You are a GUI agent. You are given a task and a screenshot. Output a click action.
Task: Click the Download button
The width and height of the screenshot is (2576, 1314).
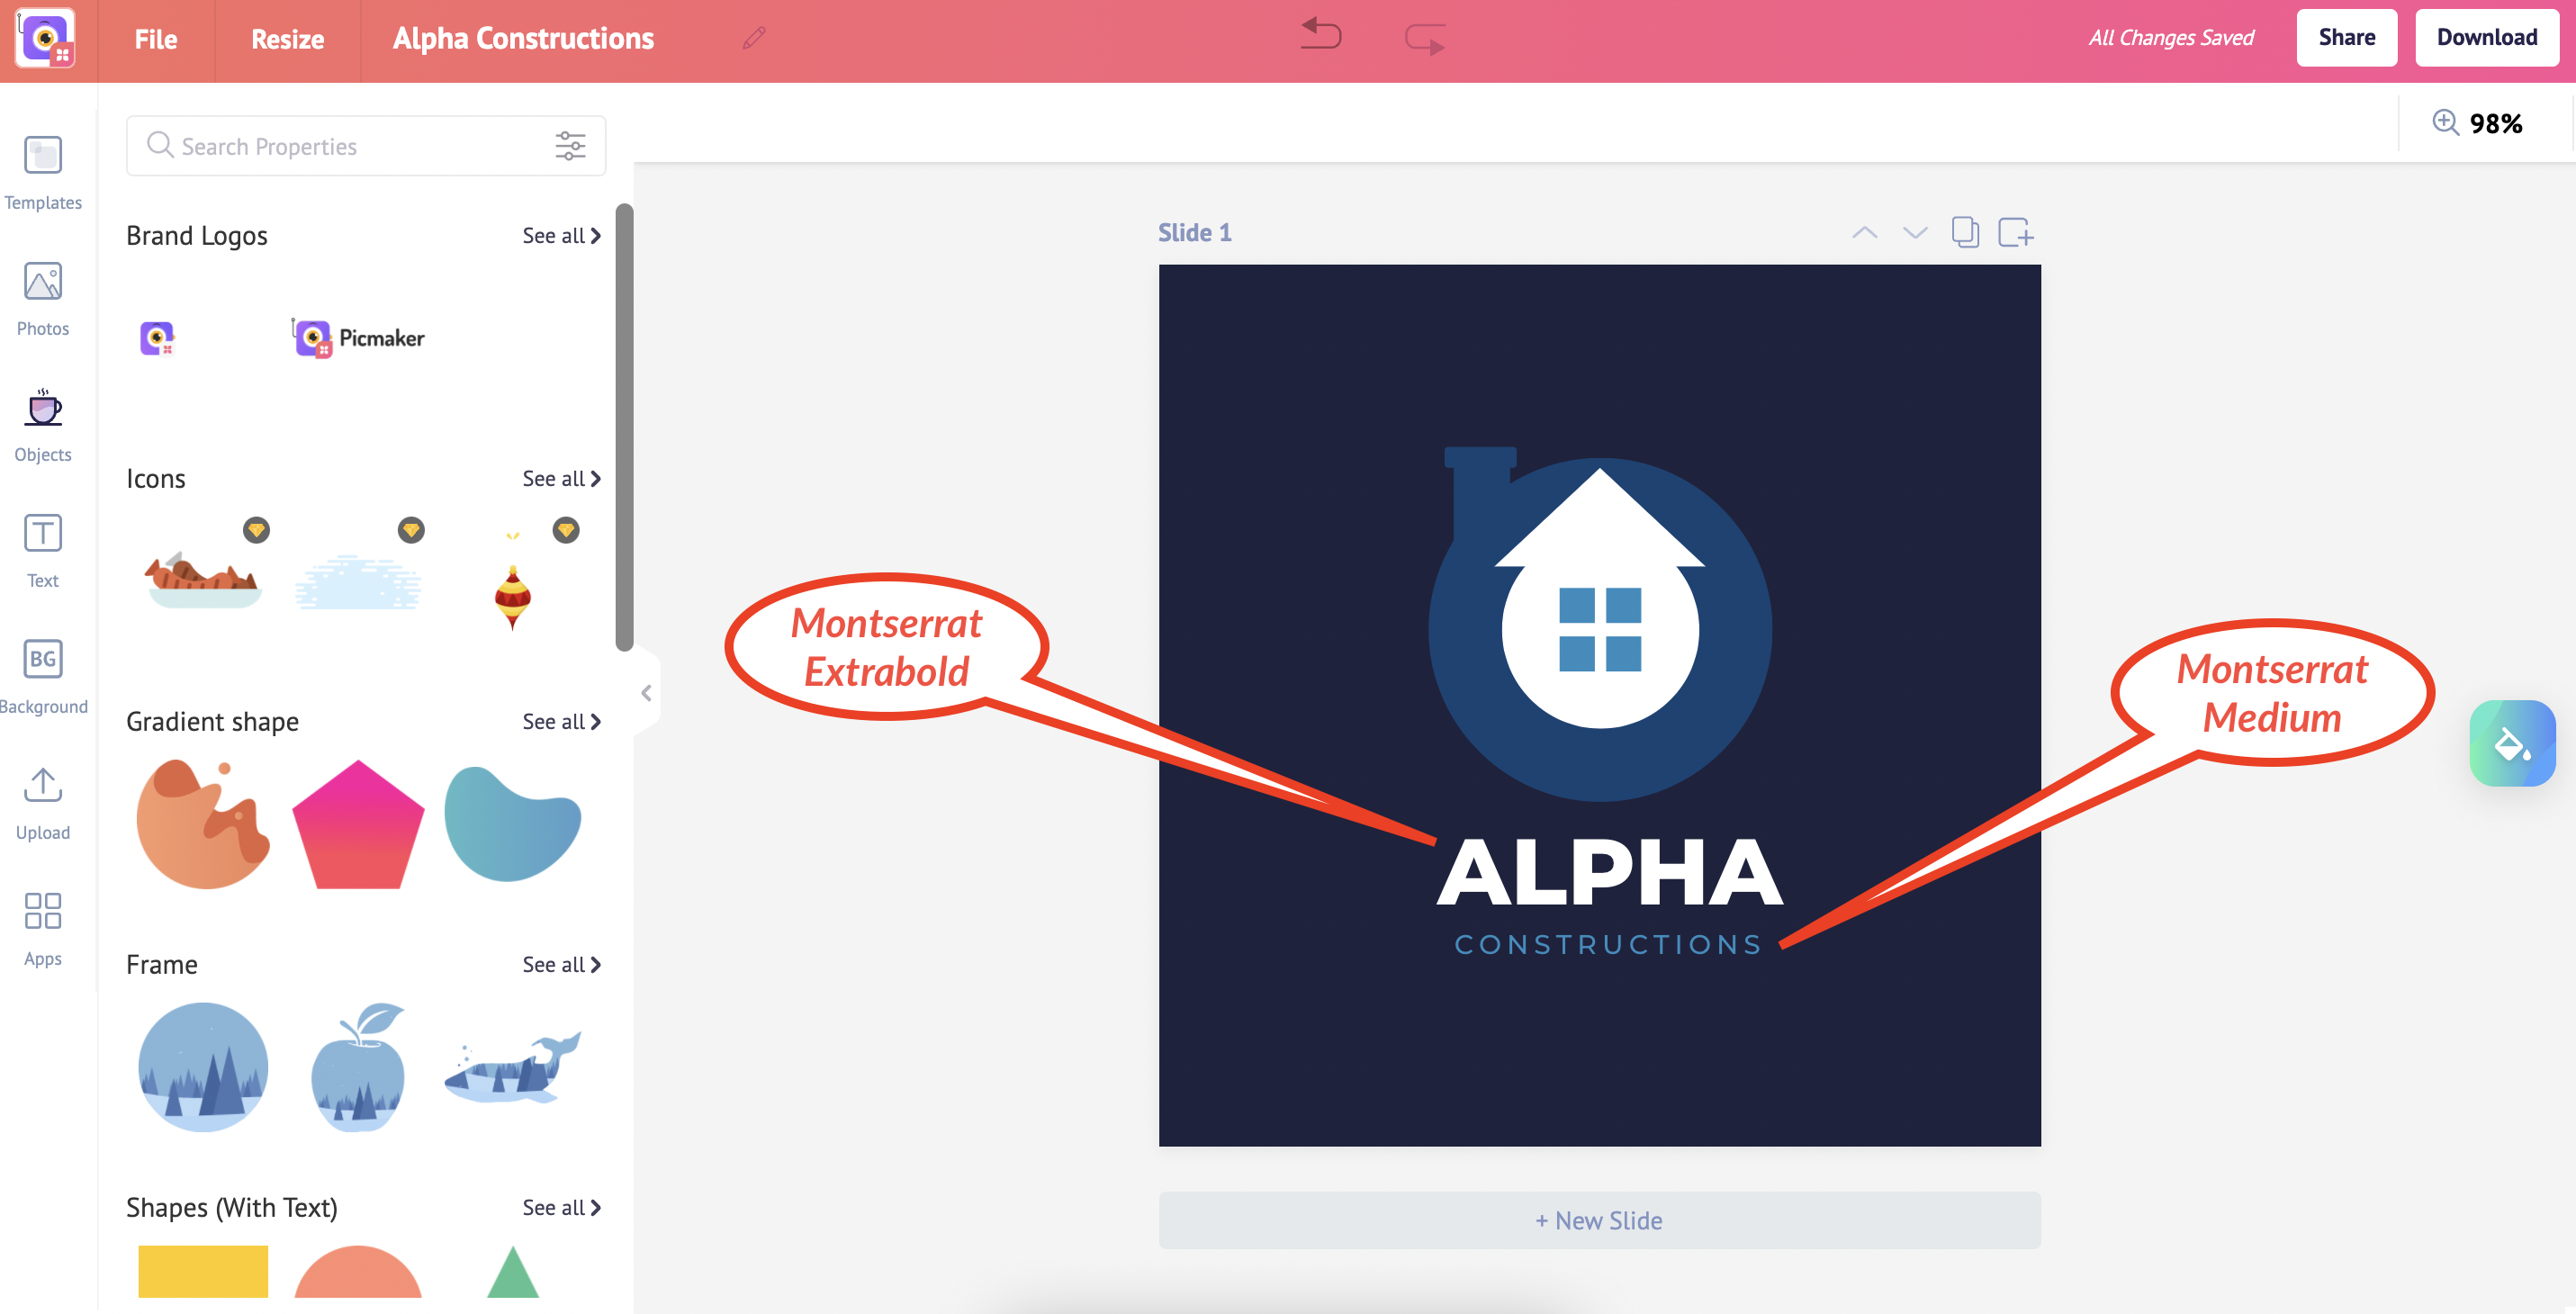coord(2485,37)
